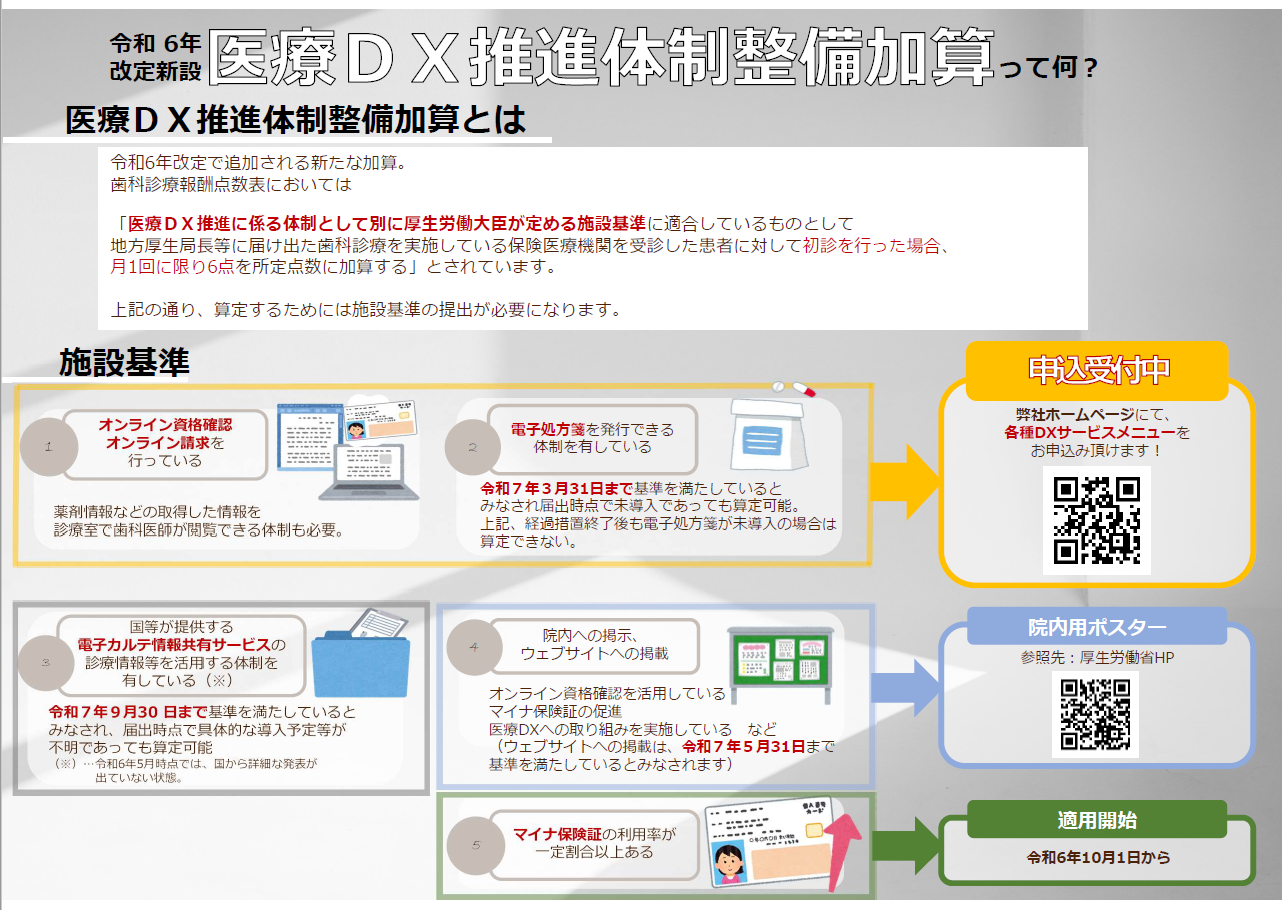The image size is (1282, 910).
Task: Click the 申込受付中 orange banner
Action: 1097,370
